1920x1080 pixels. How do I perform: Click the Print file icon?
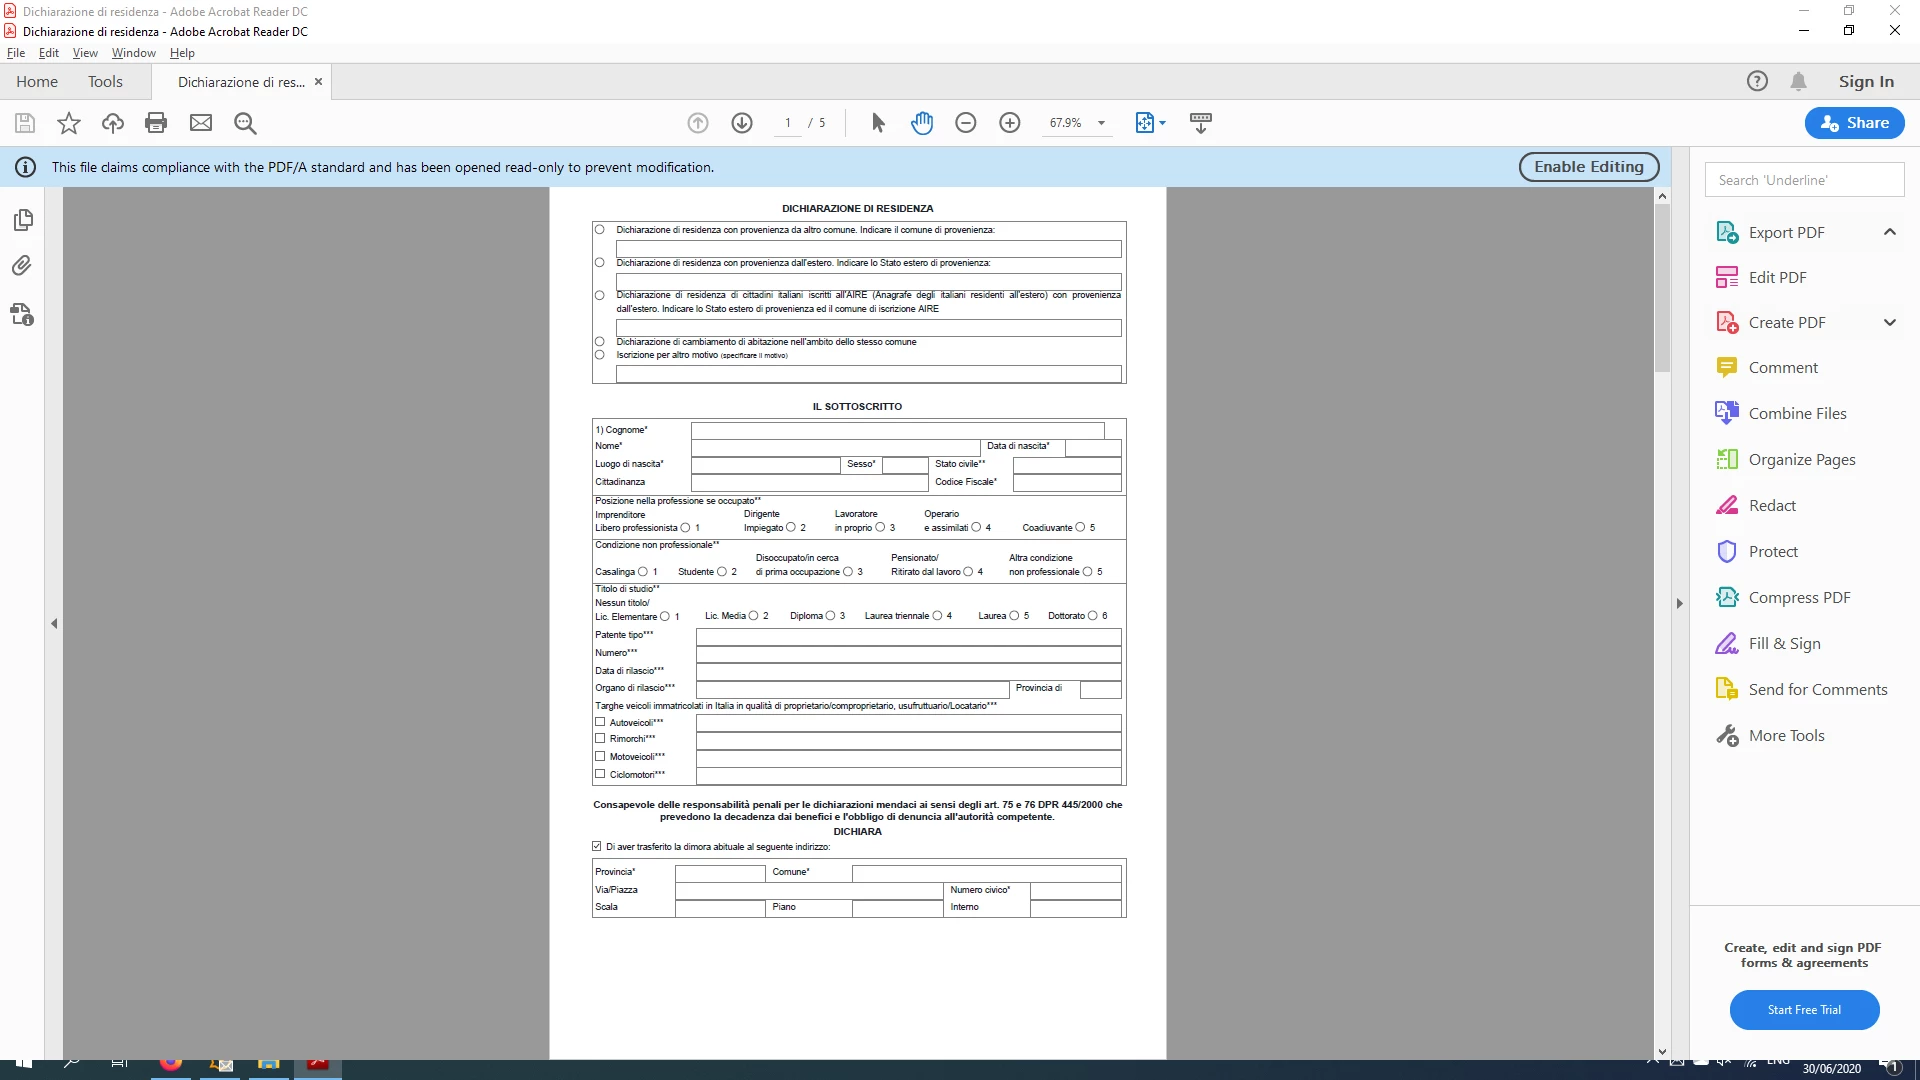tap(156, 123)
